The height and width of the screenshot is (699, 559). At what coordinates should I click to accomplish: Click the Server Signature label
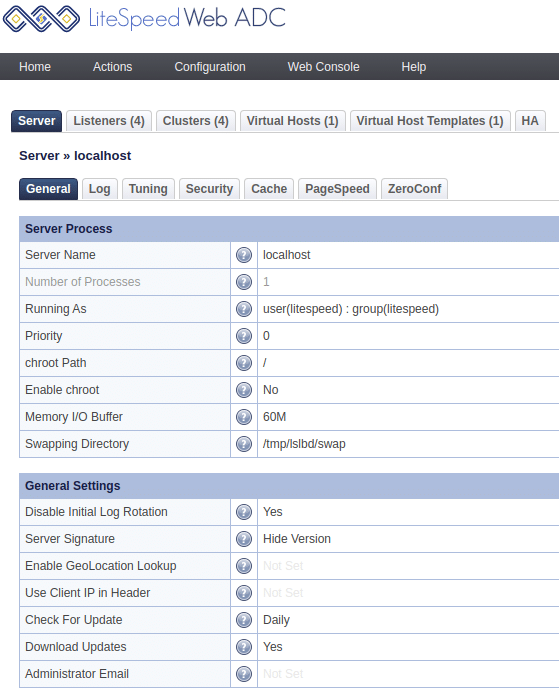[x=70, y=539]
